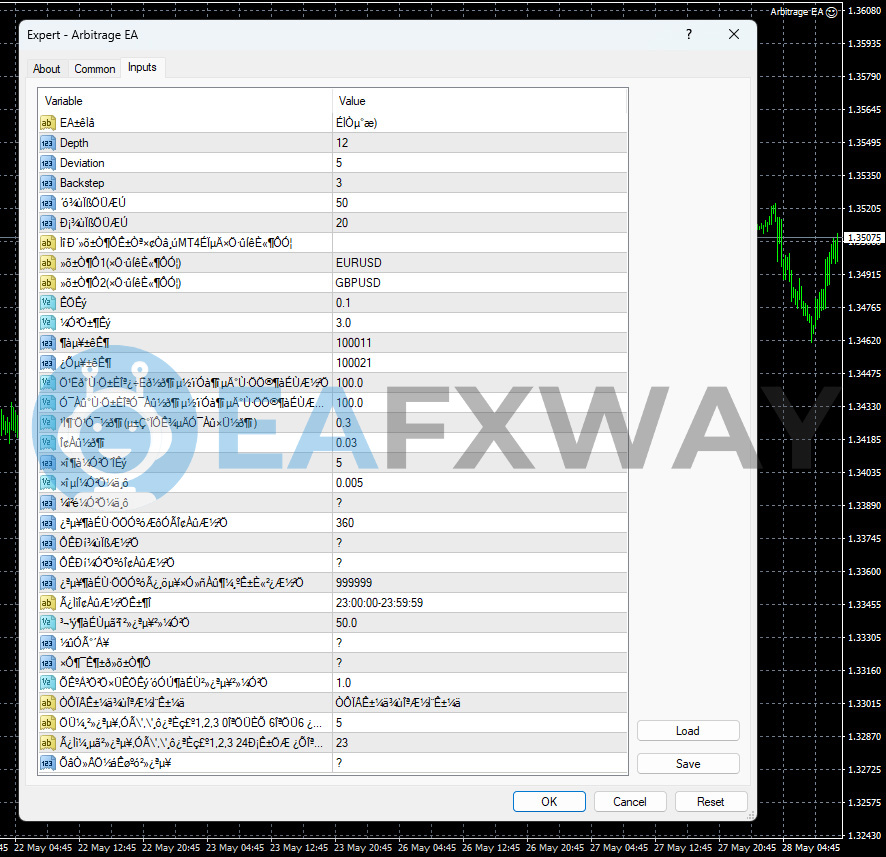Click the Save button
Viewport: 886px width, 857px height.
688,764
